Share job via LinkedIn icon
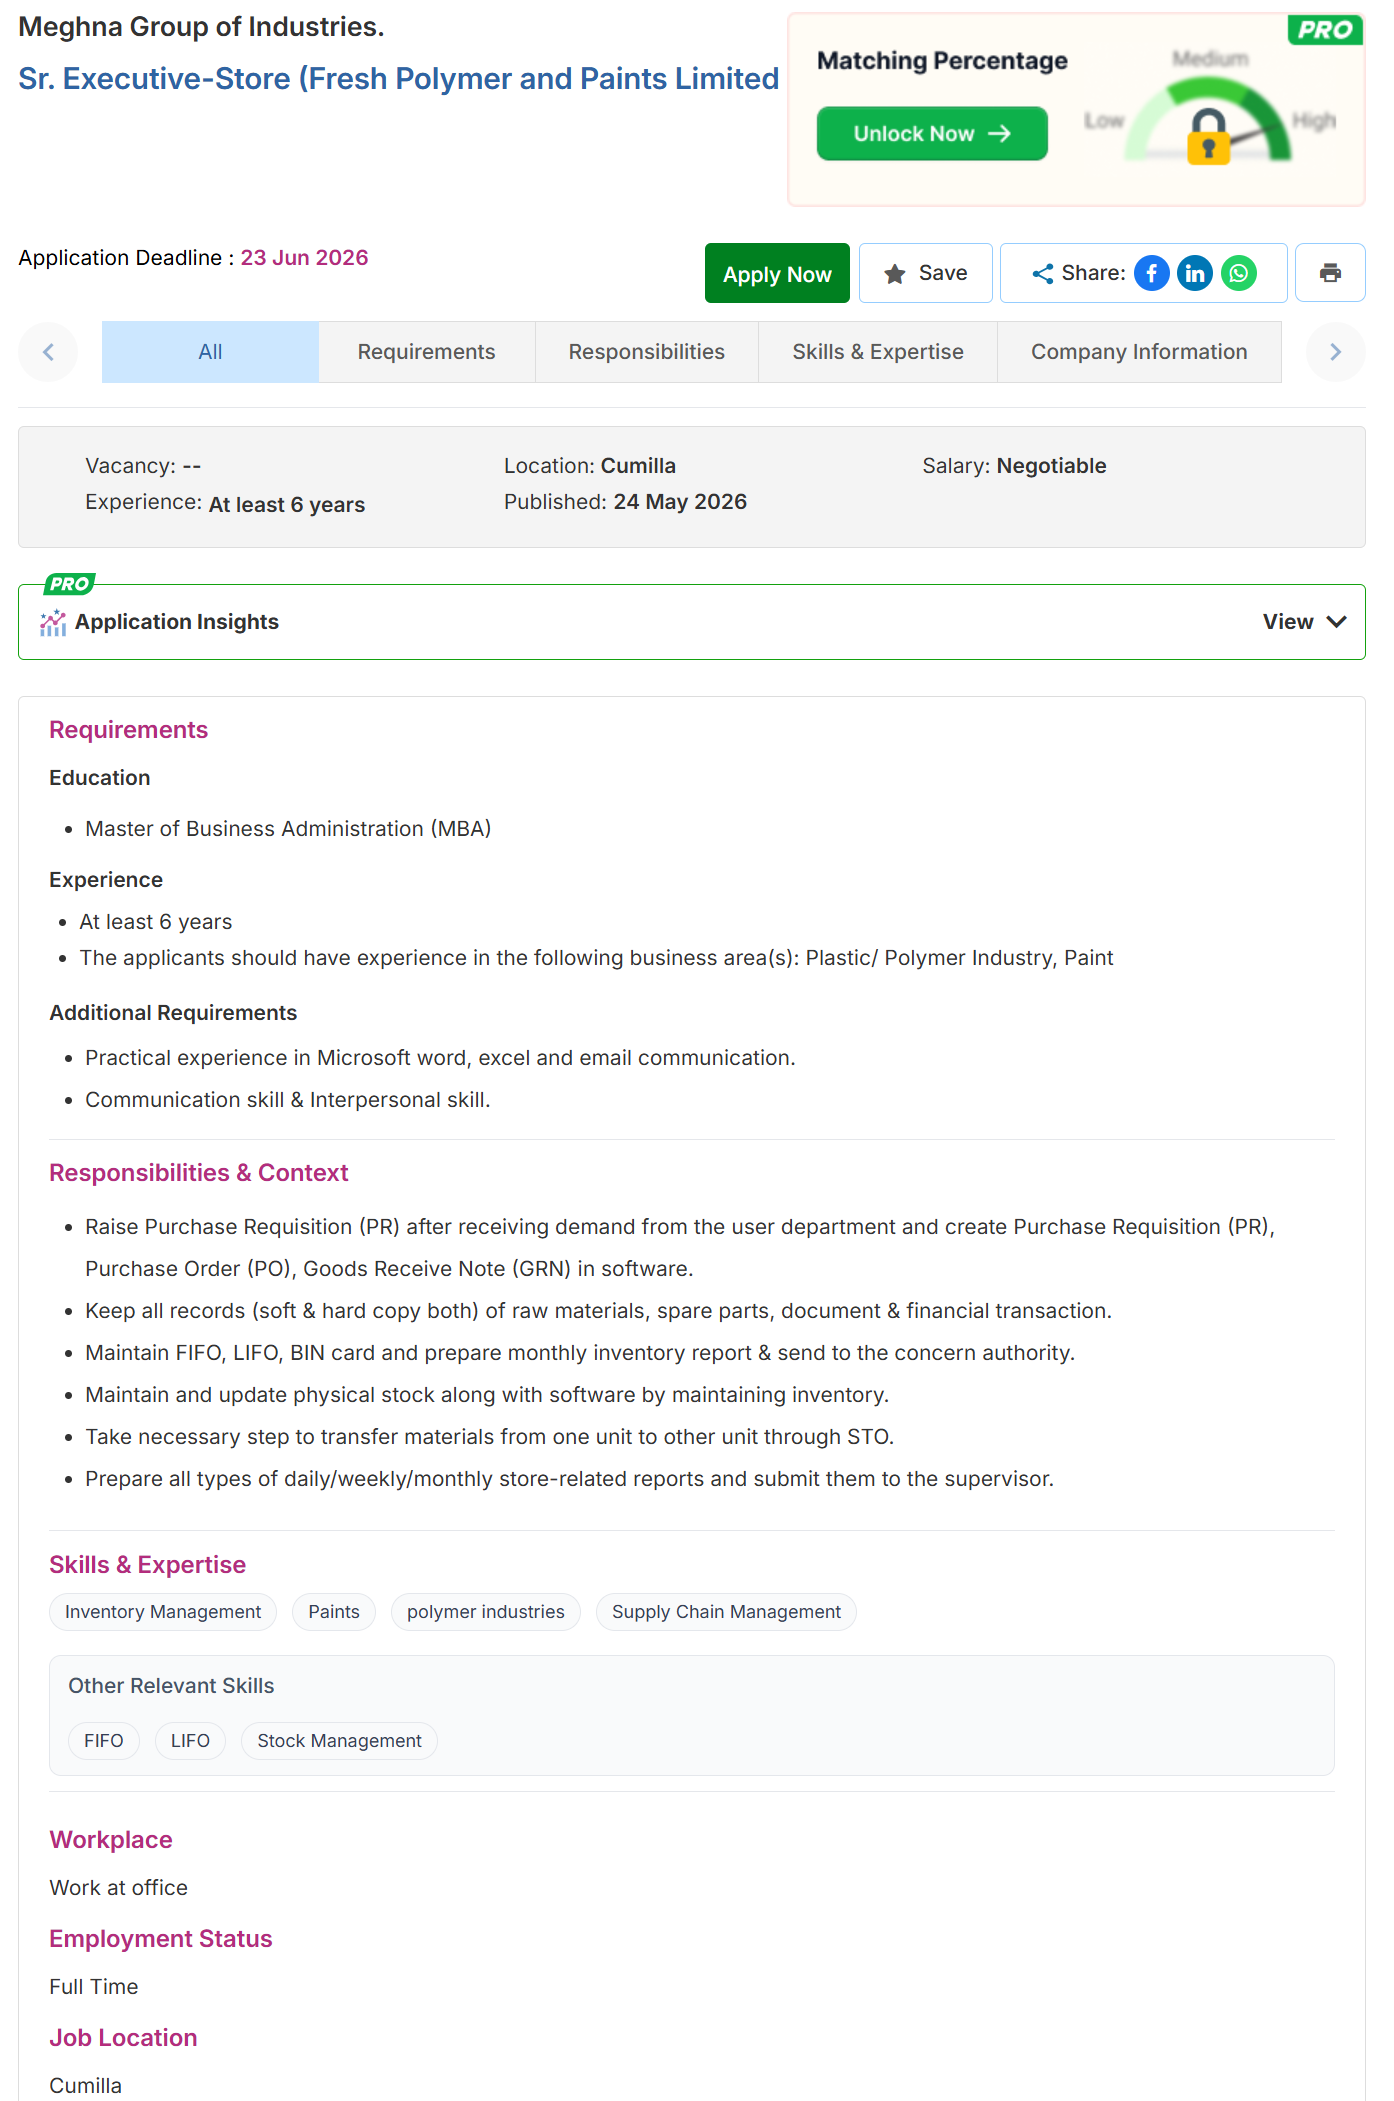Image resolution: width=1394 pixels, height=2101 pixels. coord(1195,273)
